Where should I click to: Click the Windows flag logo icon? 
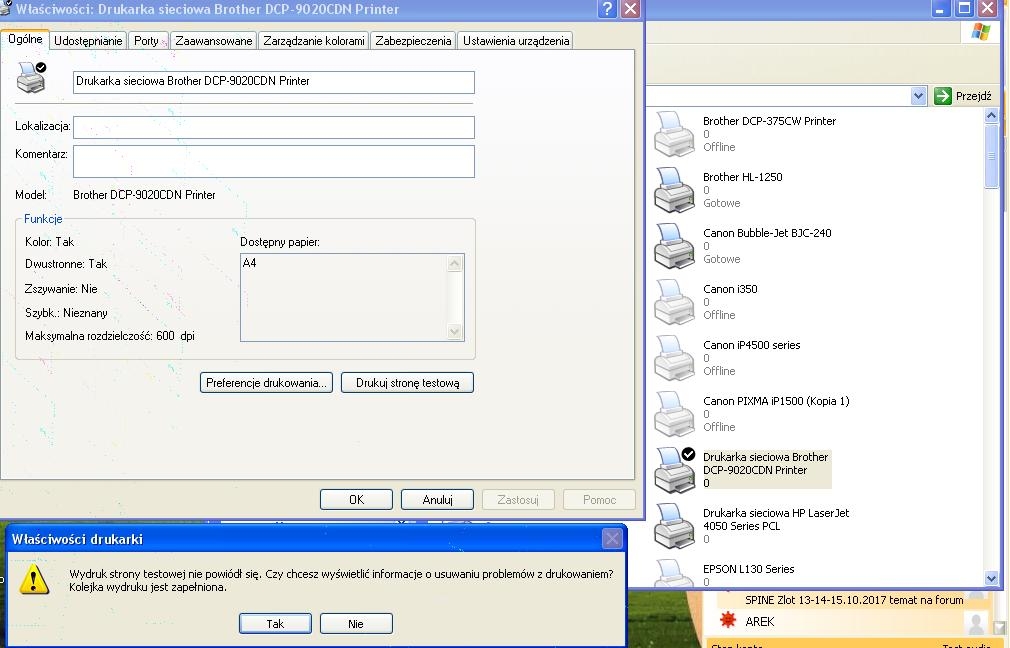click(x=980, y=32)
